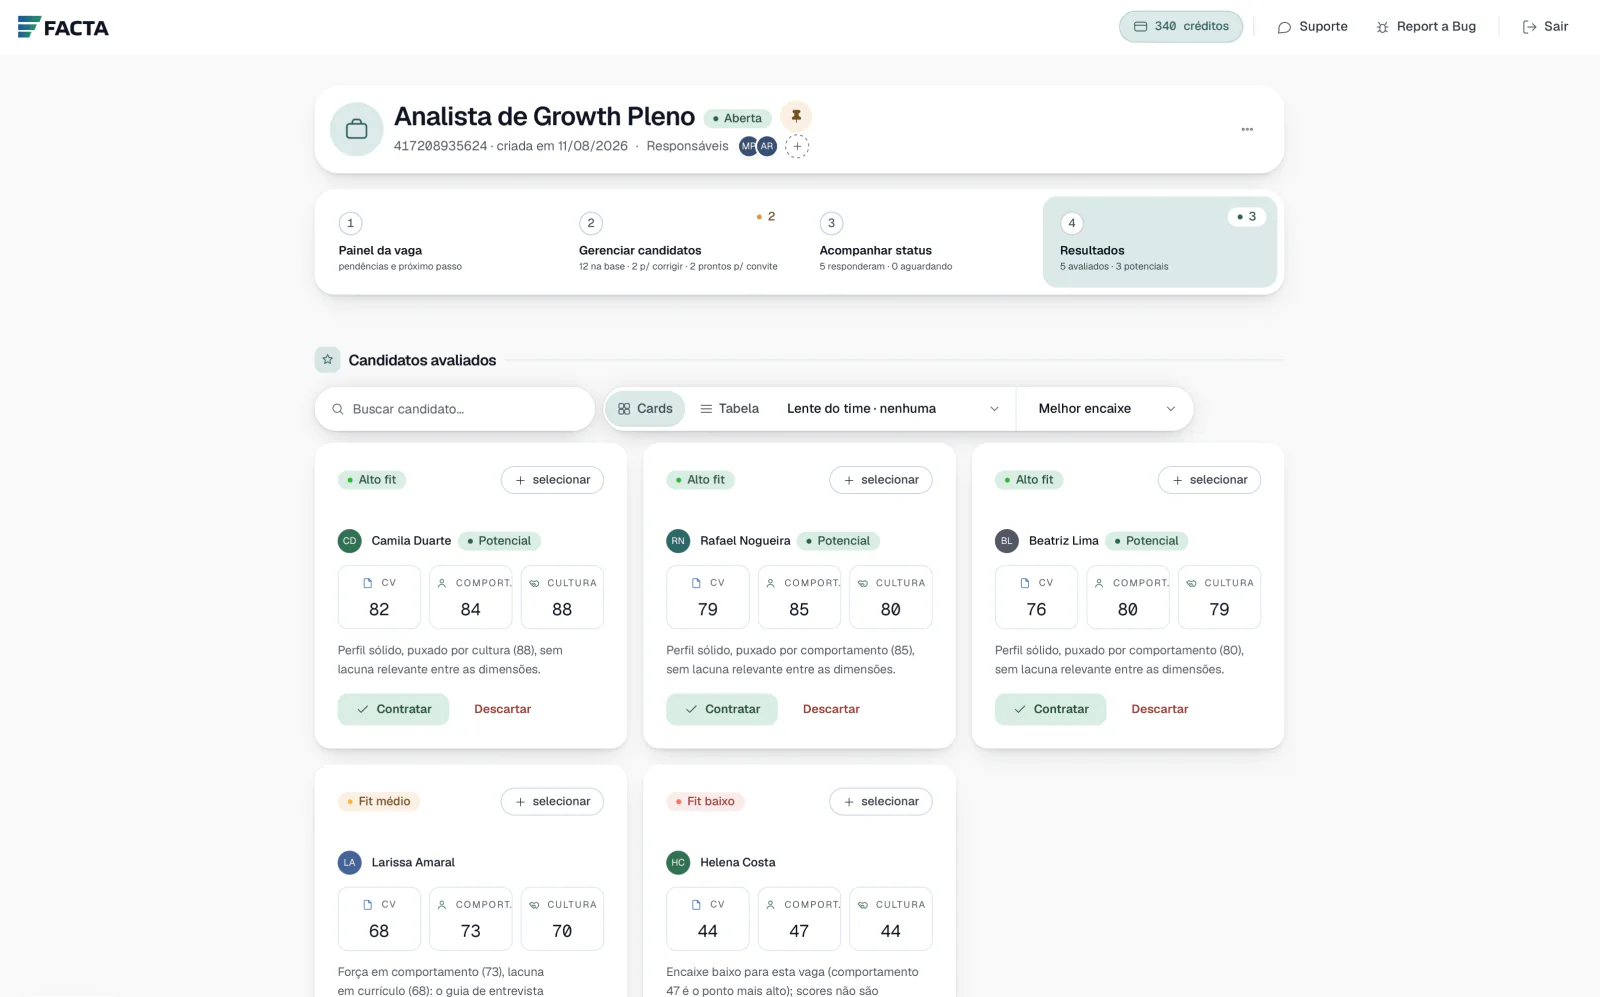This screenshot has width=1600, height=997.
Task: Open the 340 créditos balance
Action: [x=1181, y=27]
